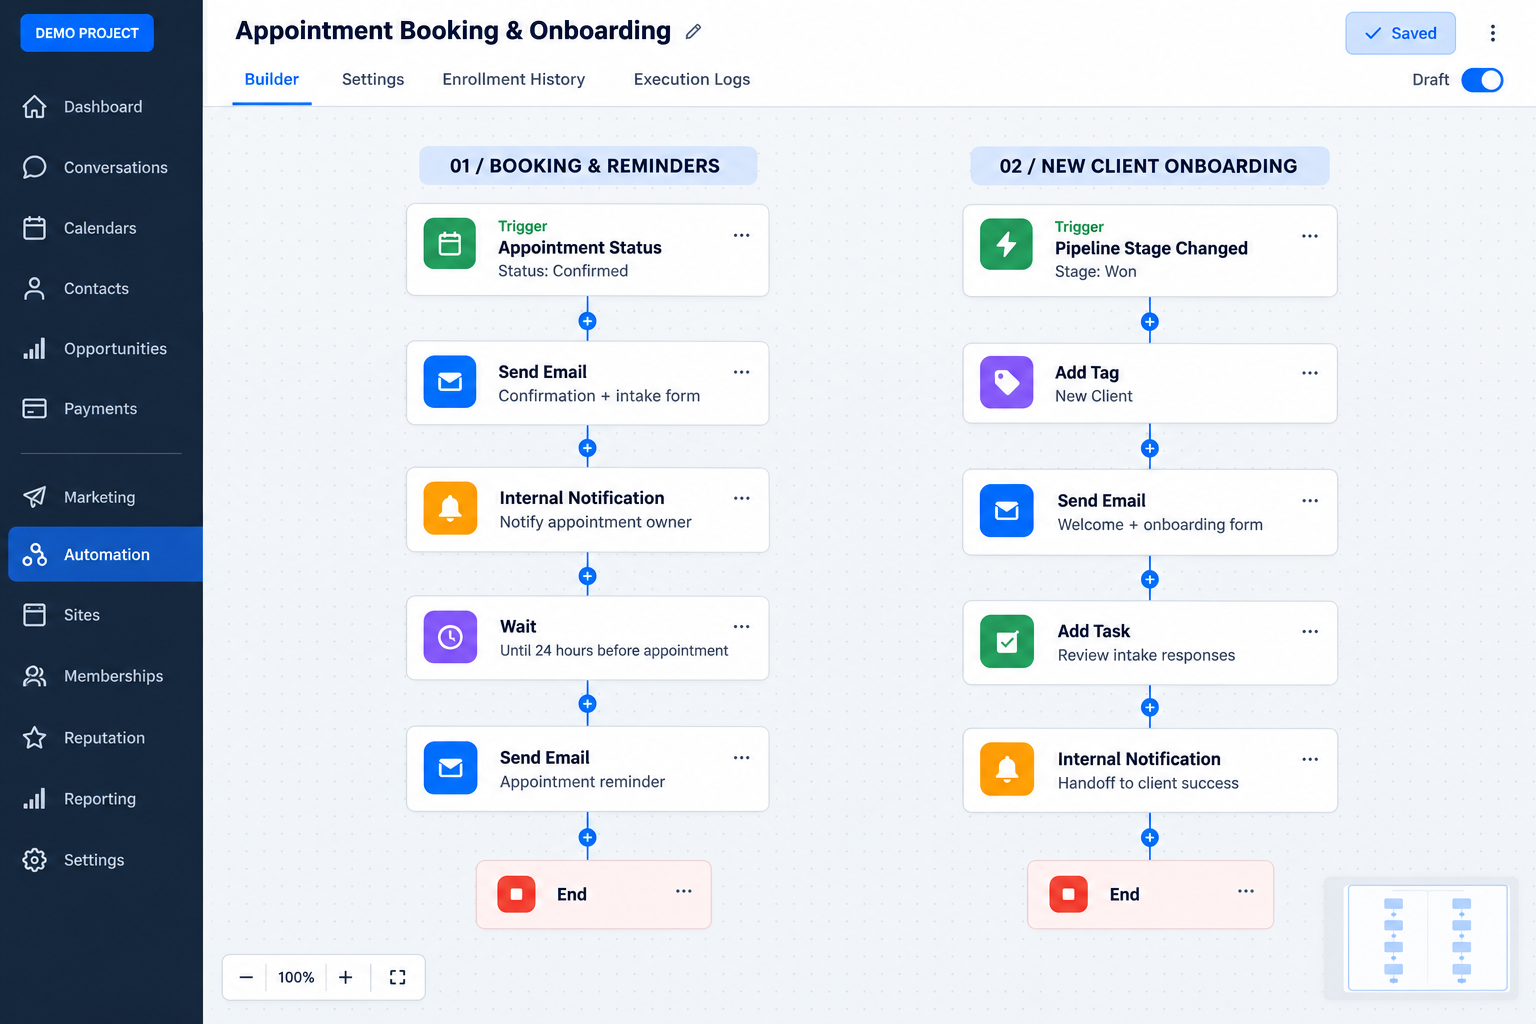The image size is (1536, 1024).
Task: Open the Execution Logs tab
Action: 692,80
